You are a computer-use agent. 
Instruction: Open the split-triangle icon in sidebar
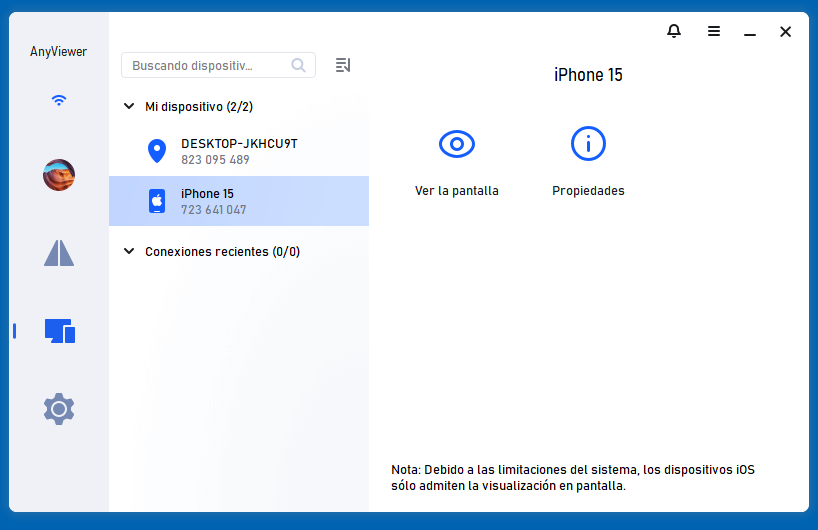click(59, 253)
